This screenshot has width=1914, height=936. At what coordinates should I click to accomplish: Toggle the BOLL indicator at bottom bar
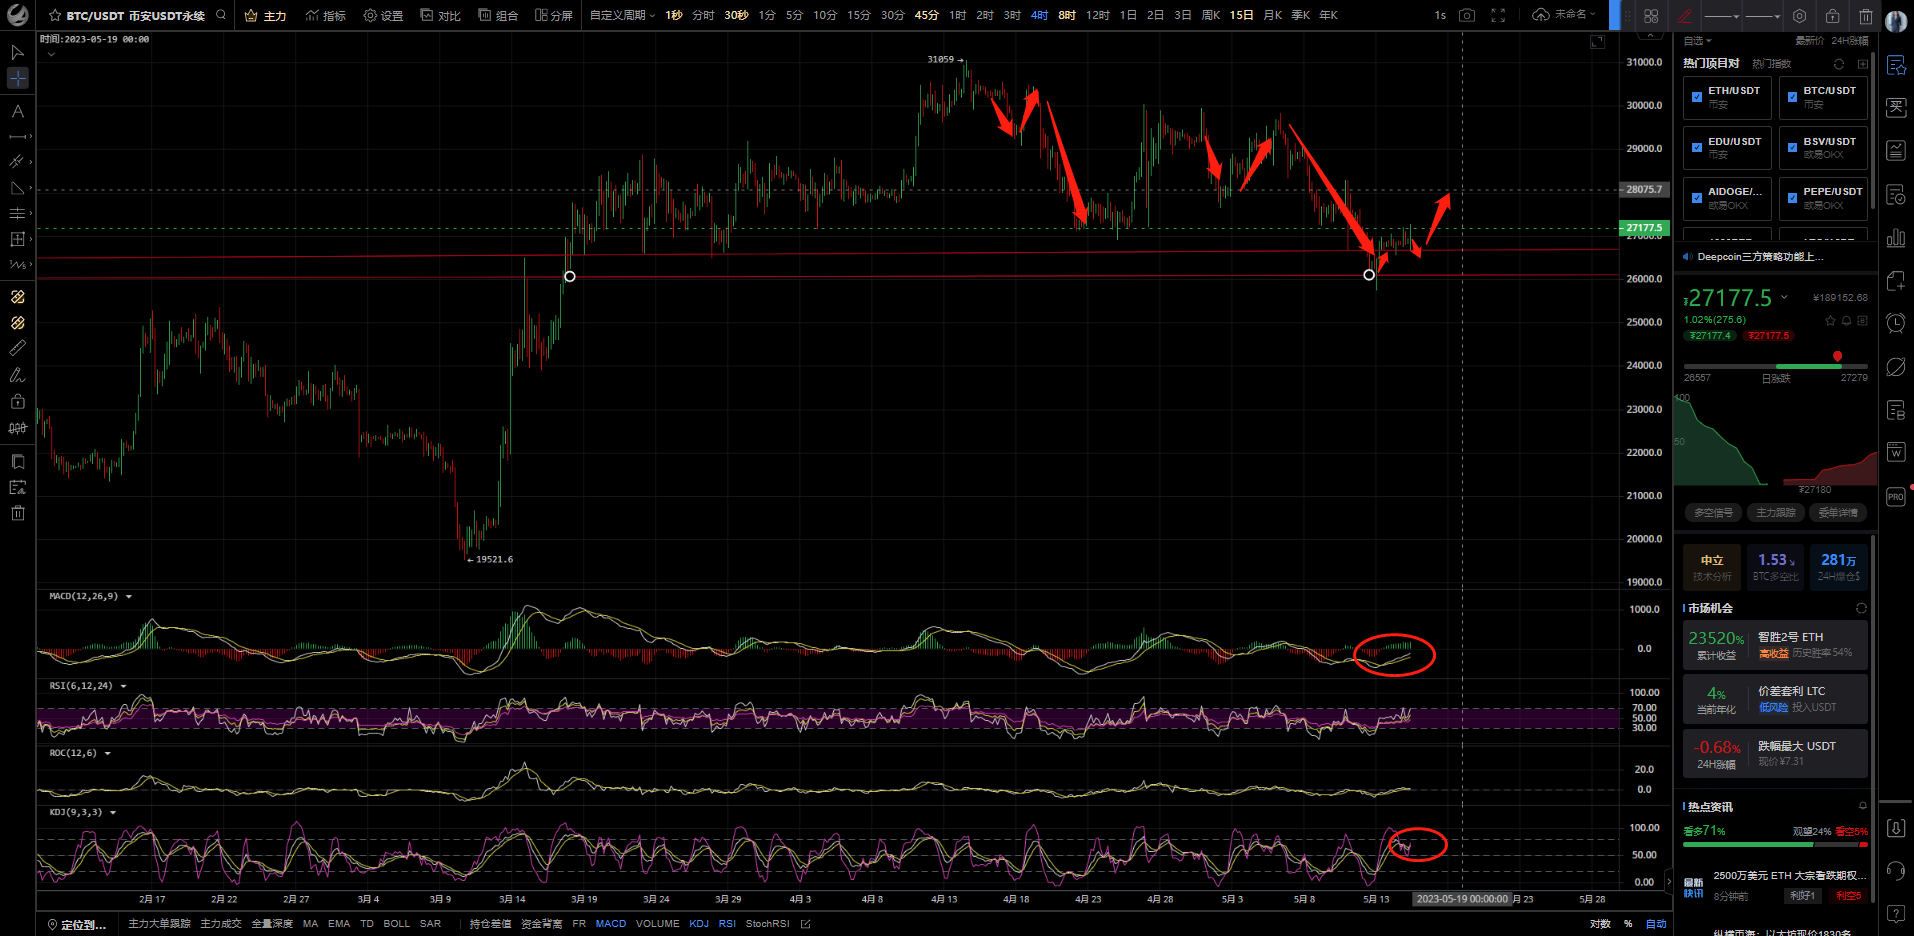[x=397, y=924]
